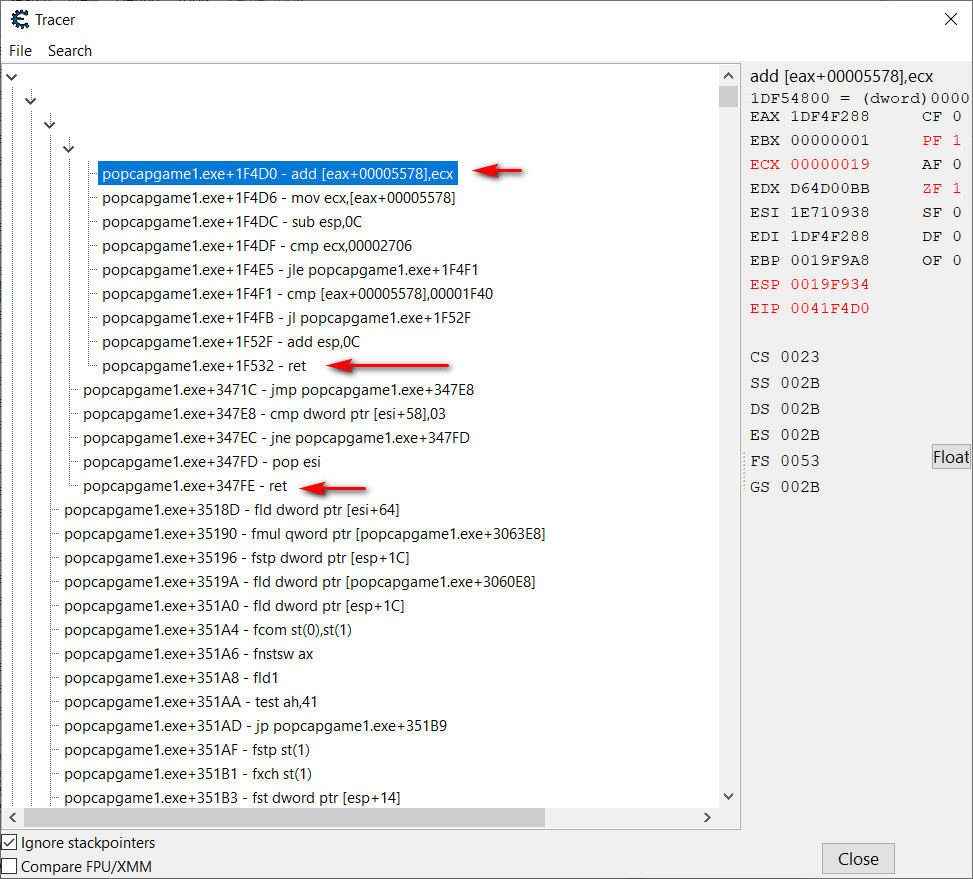973x879 pixels.
Task: Click the ZF 1 flag value
Action: [x=942, y=189]
